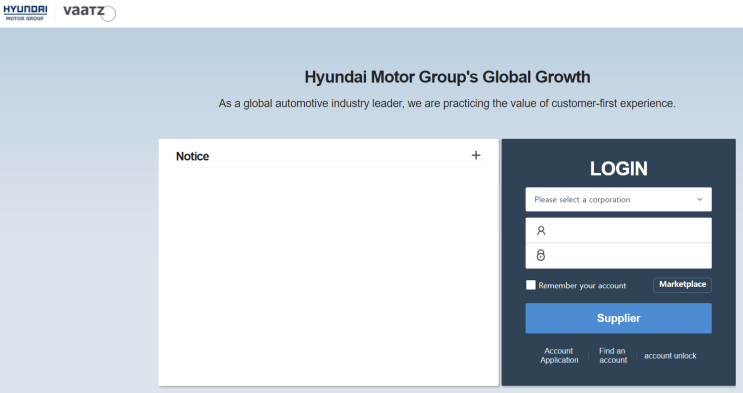Click the Notice heading
The width and height of the screenshot is (743, 393).
pos(192,156)
